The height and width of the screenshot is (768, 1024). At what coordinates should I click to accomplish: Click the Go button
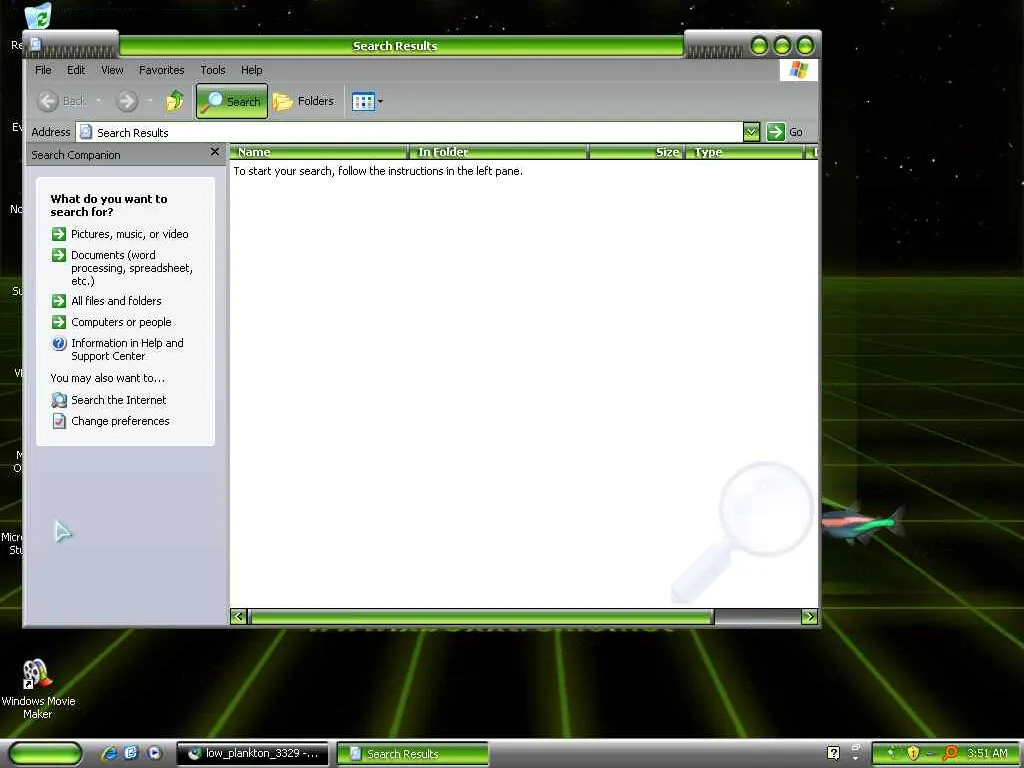point(785,132)
